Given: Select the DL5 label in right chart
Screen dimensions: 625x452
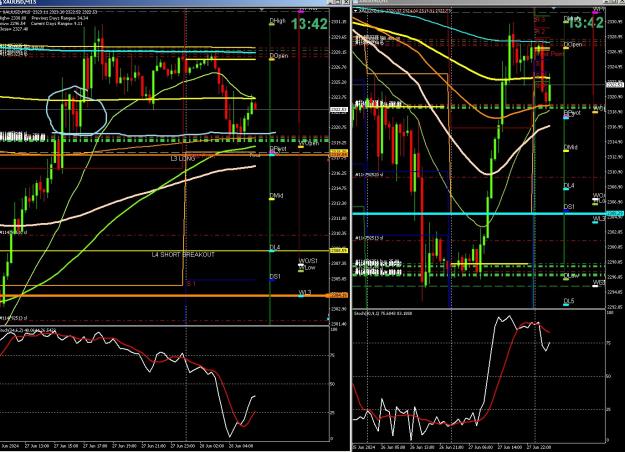Looking at the screenshot, I should (x=569, y=301).
